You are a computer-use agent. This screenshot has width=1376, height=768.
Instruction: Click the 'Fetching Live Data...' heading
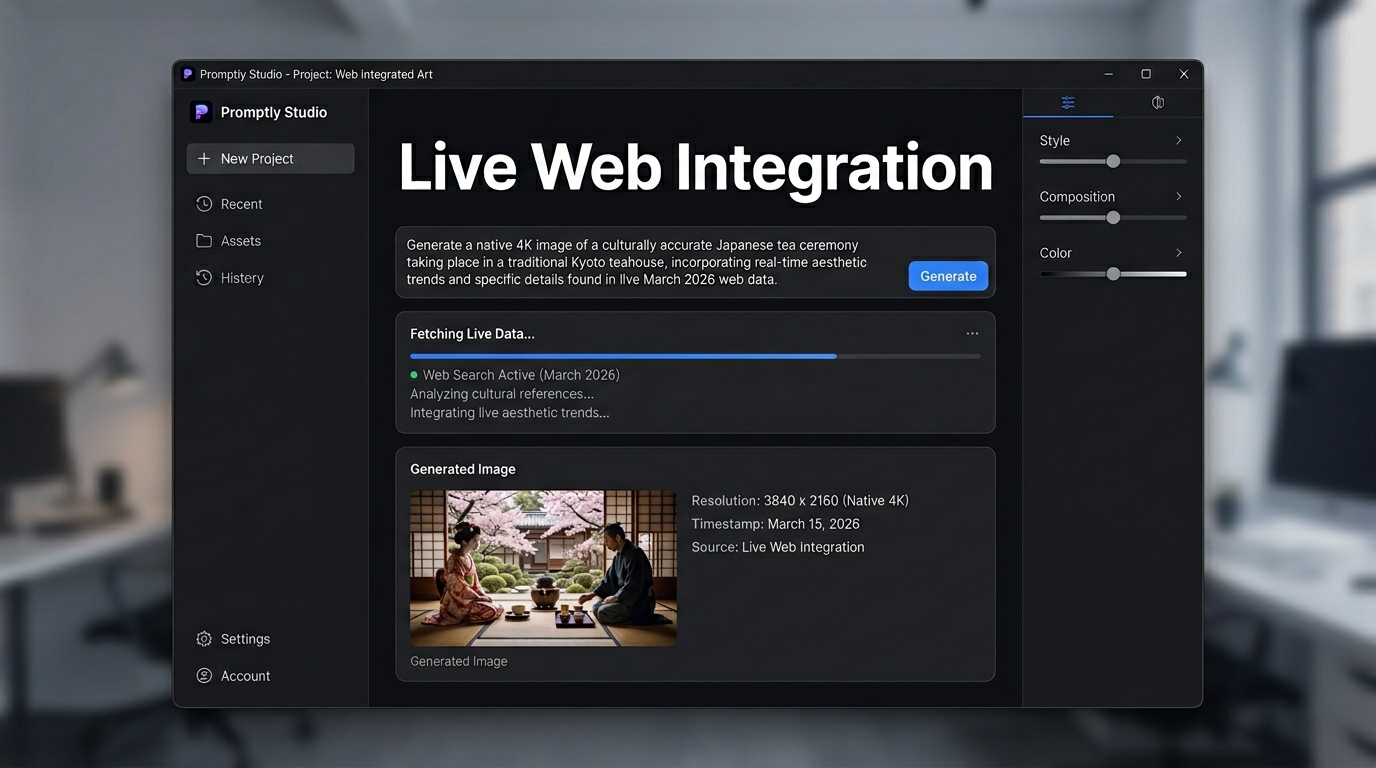click(x=472, y=334)
